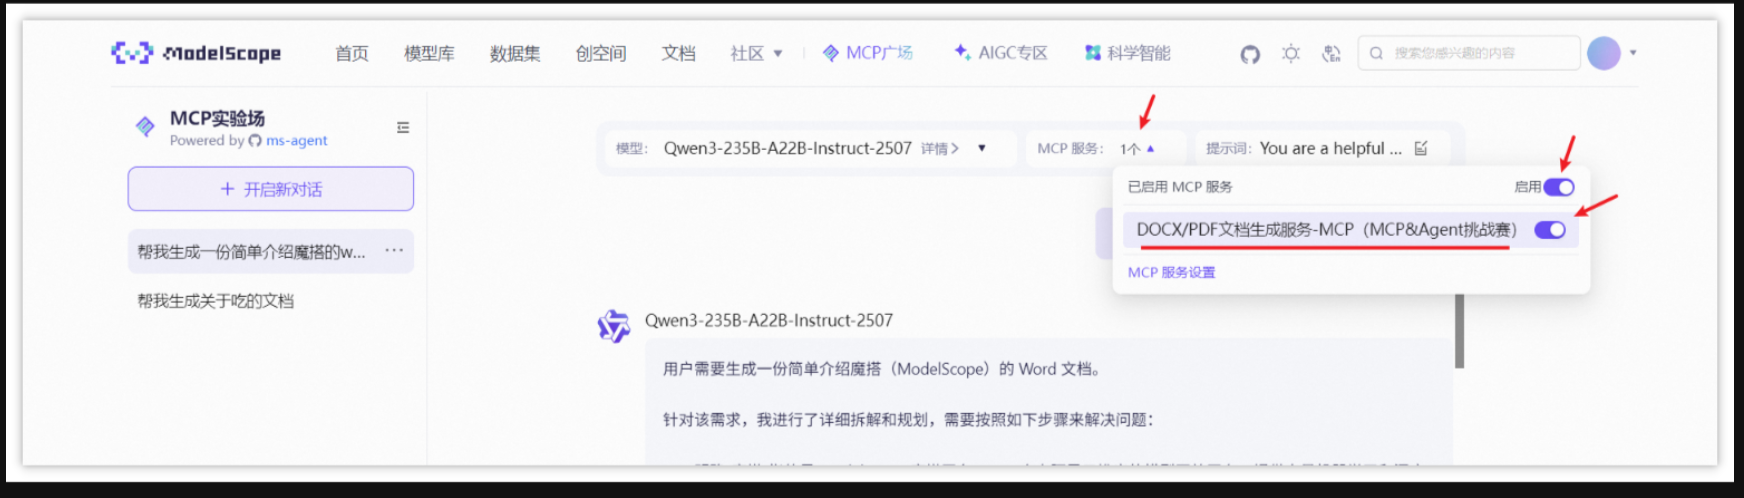Open the three-dot menu for the first chat
The image size is (1744, 498).
[x=394, y=250]
